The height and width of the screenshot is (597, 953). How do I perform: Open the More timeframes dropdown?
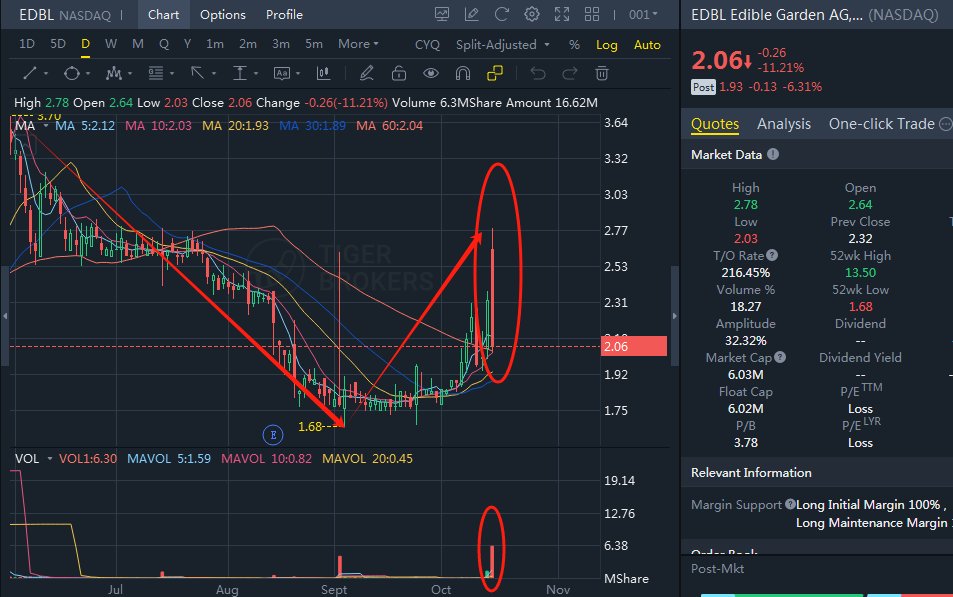coord(358,44)
